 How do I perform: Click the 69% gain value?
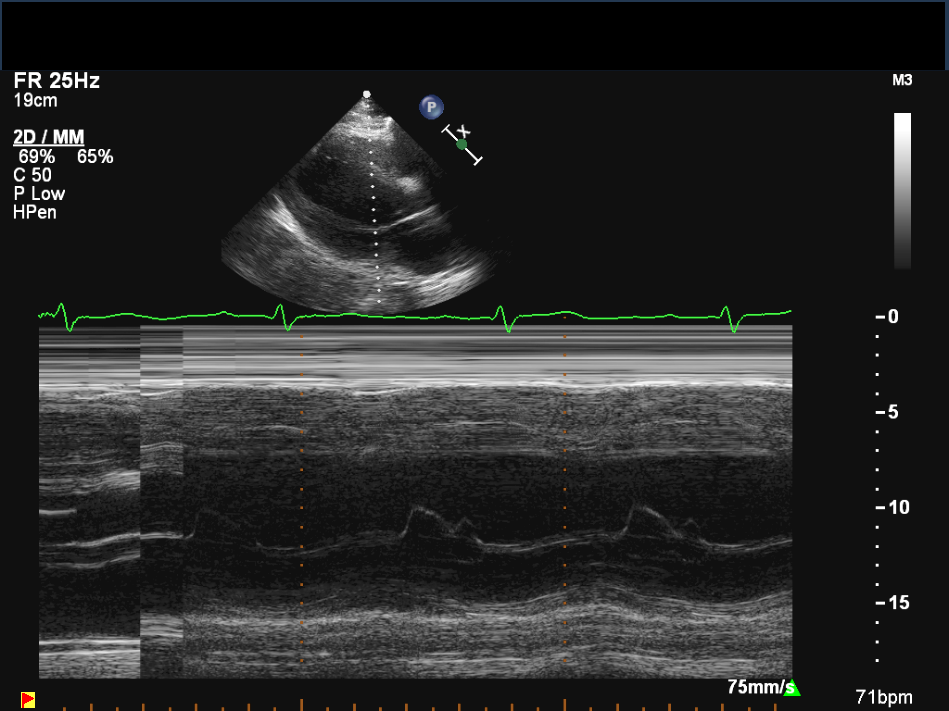[x=36, y=156]
